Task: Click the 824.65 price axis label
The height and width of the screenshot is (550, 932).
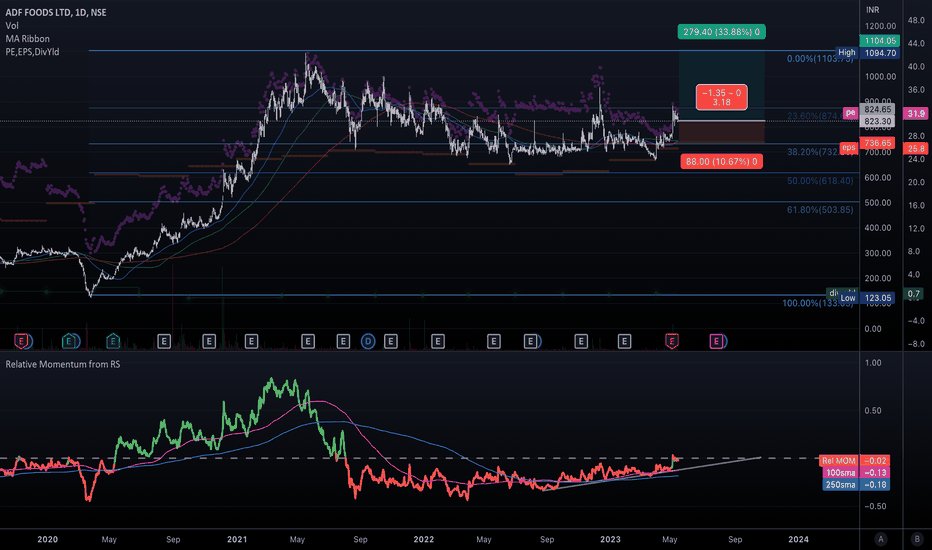Action: [877, 109]
